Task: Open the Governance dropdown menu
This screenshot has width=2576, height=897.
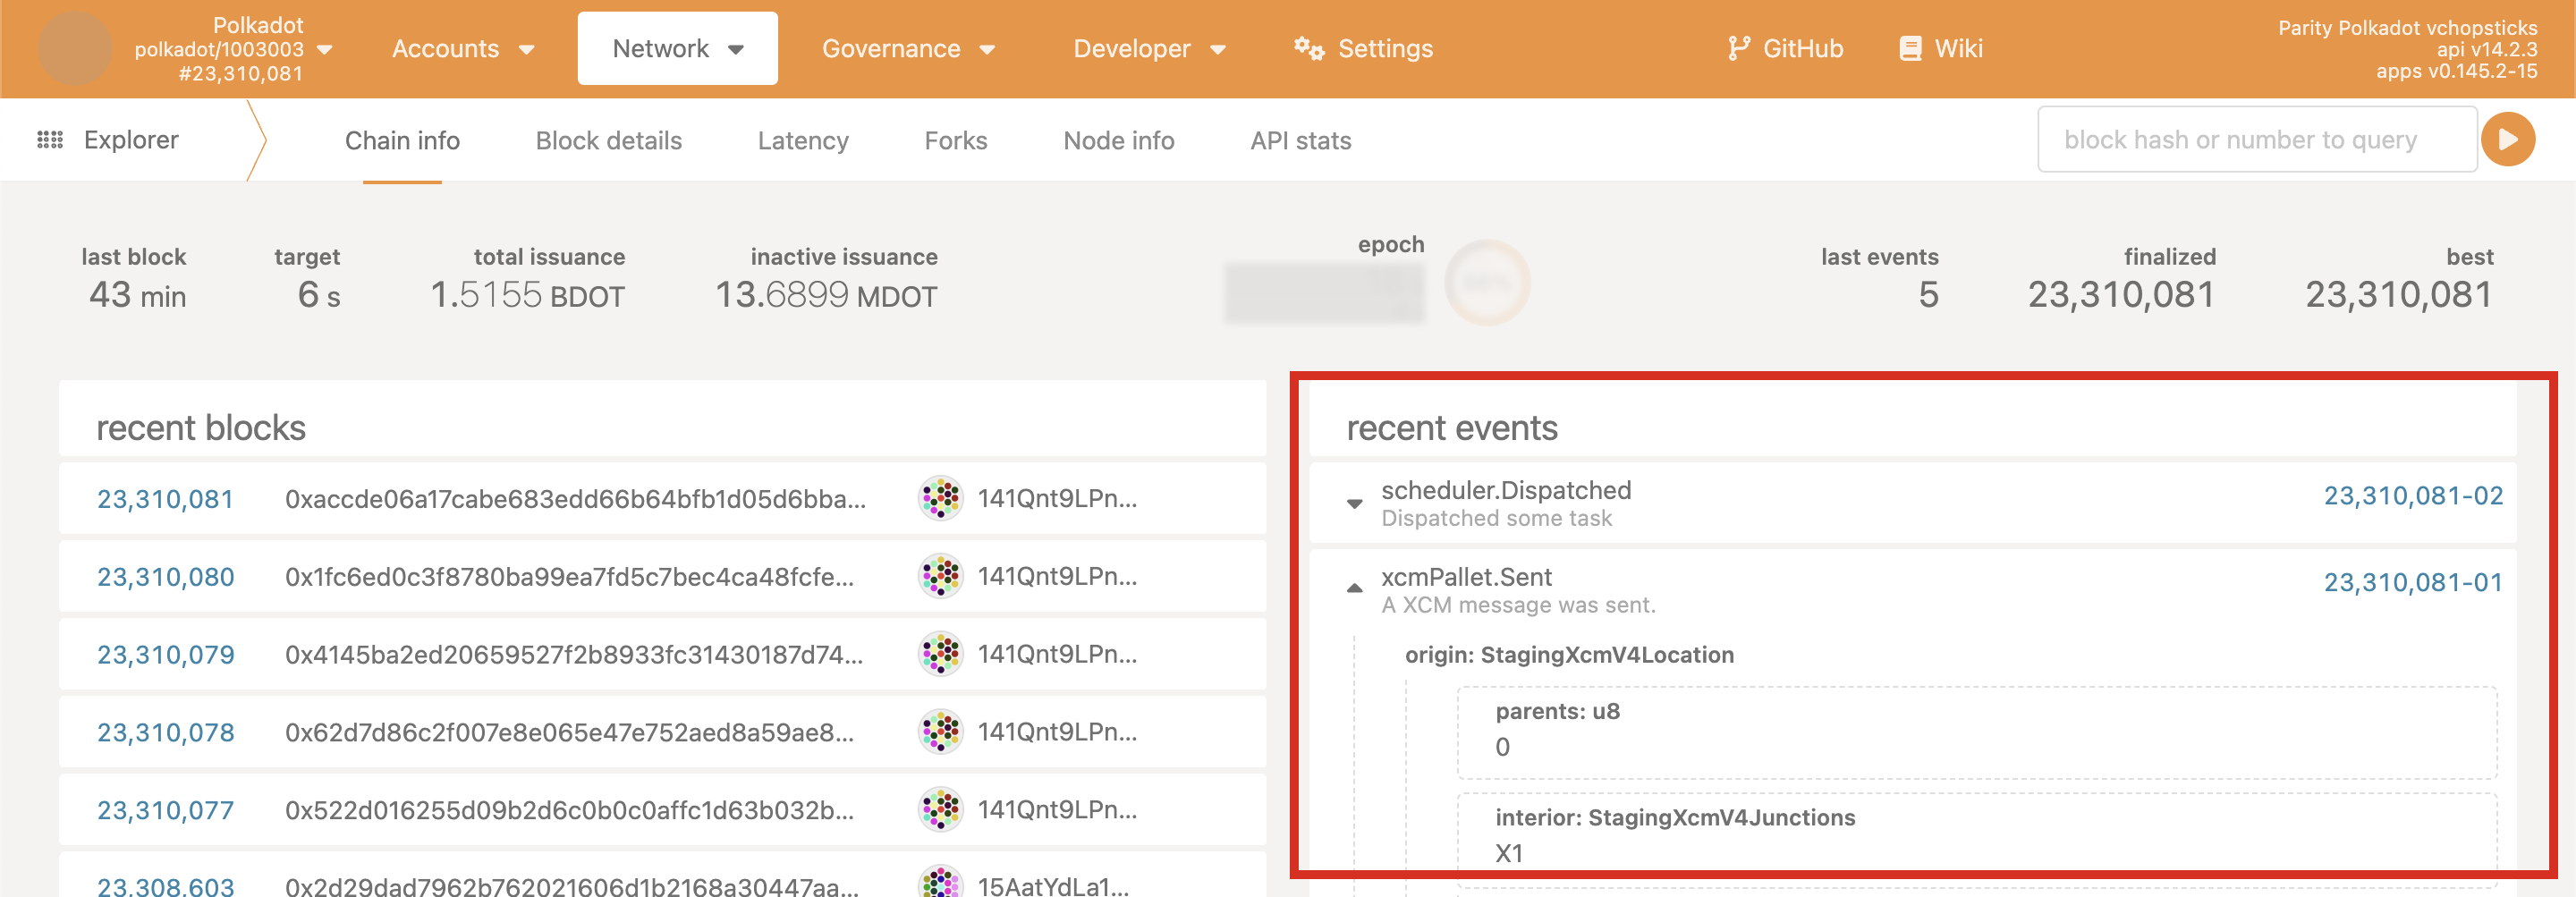Action: click(907, 48)
